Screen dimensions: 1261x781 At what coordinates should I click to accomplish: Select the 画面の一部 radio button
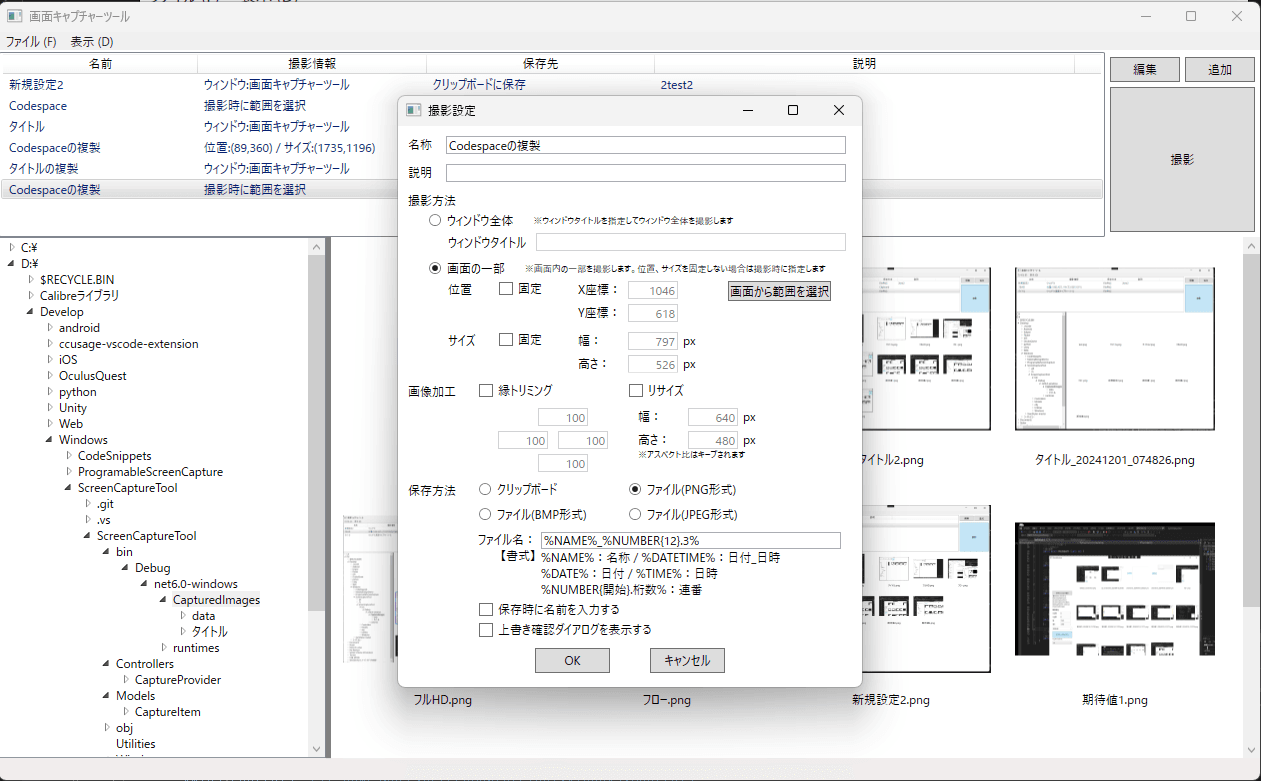click(x=435, y=268)
